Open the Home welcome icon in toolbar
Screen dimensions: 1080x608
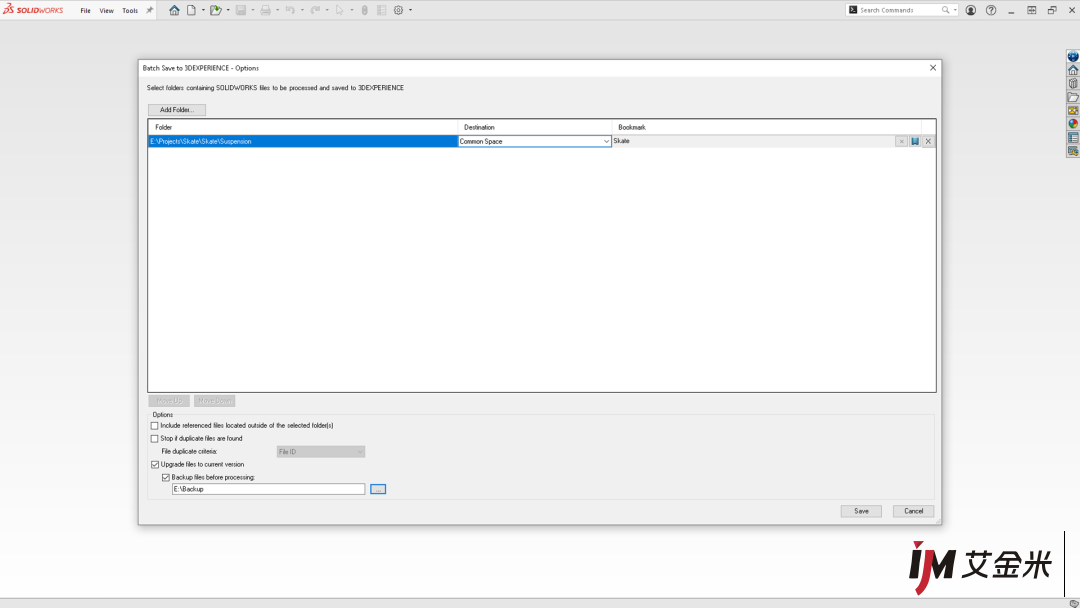pyautogui.click(x=174, y=10)
